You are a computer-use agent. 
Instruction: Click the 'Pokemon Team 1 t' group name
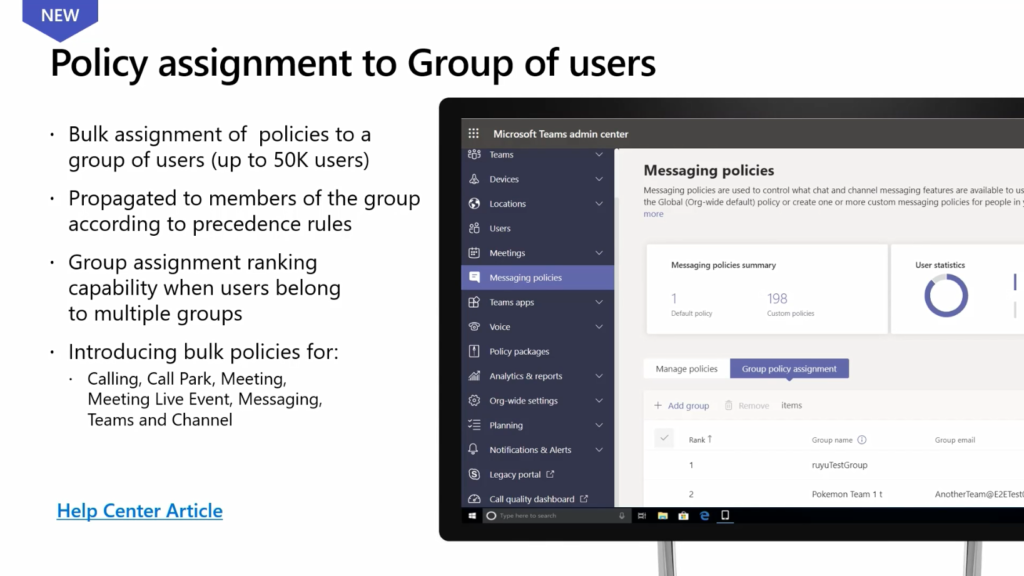[847, 494]
